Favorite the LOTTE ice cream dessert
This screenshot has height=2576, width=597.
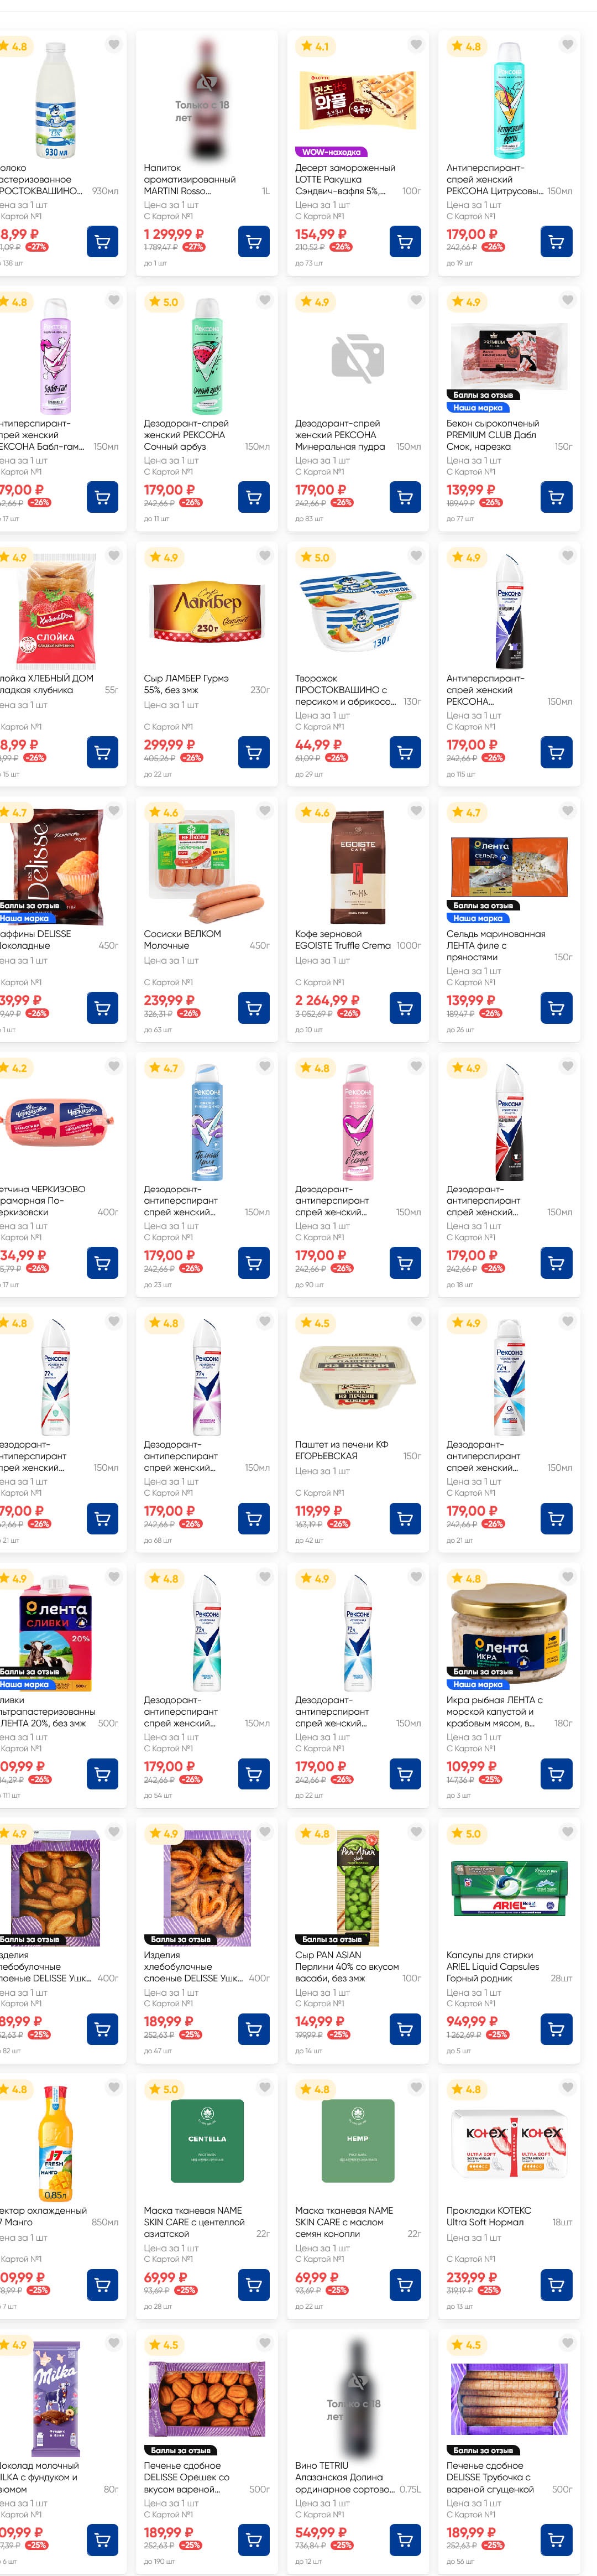416,44
